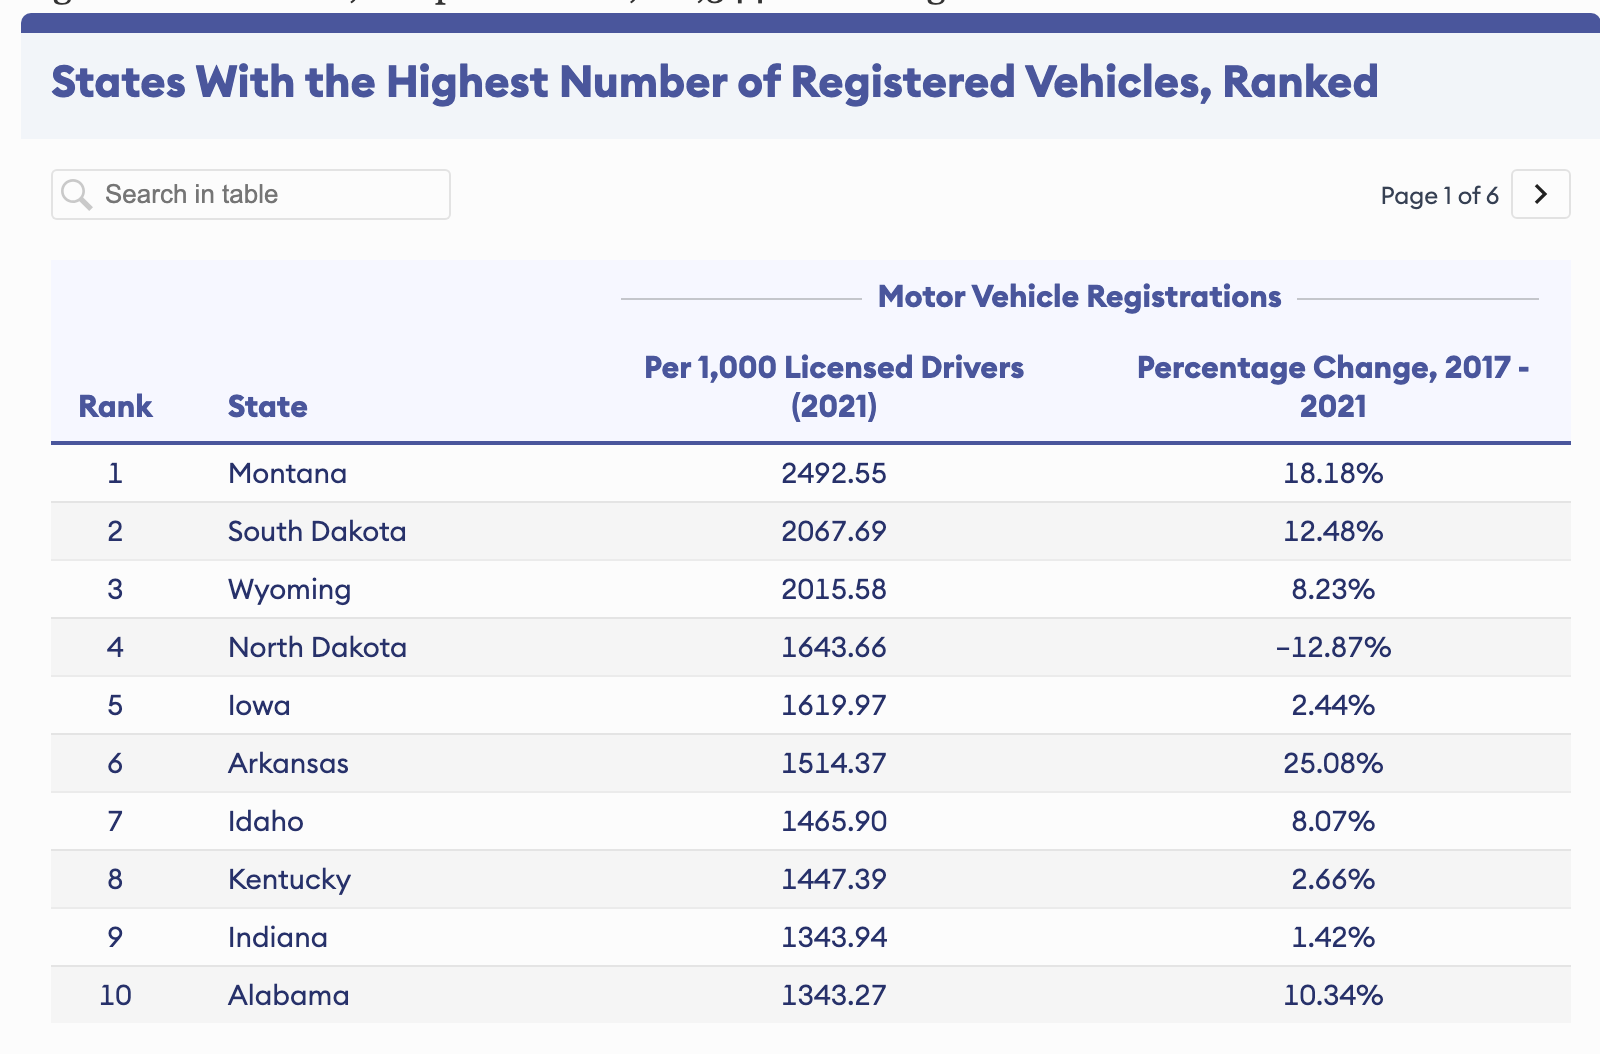Click Per 1,000 Licensed Drivers header
Viewport: 1600px width, 1054px height.
[834, 386]
